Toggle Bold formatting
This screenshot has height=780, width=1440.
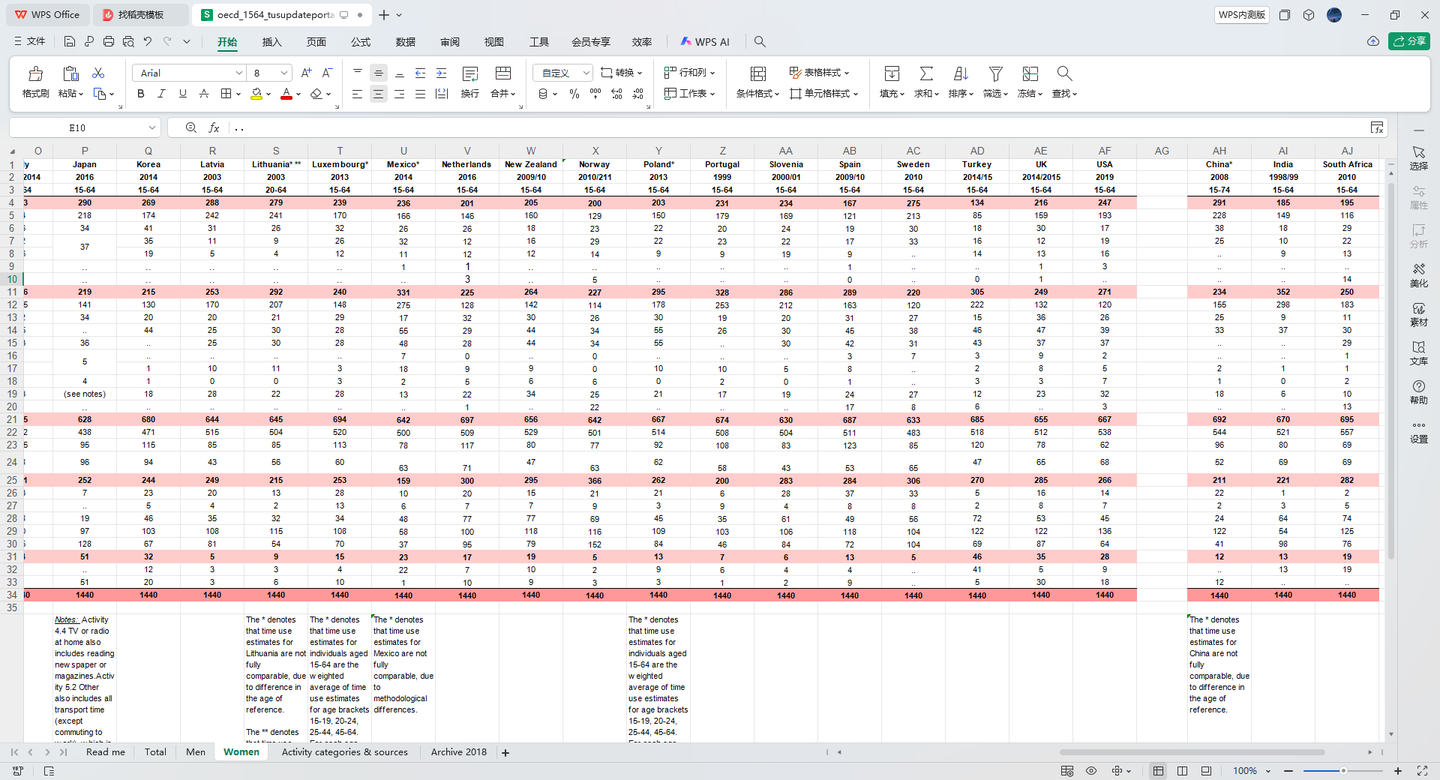tap(141, 94)
